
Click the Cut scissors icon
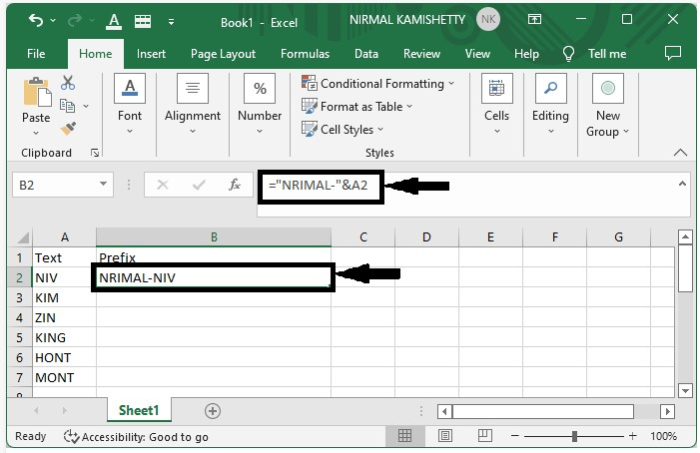[x=68, y=83]
